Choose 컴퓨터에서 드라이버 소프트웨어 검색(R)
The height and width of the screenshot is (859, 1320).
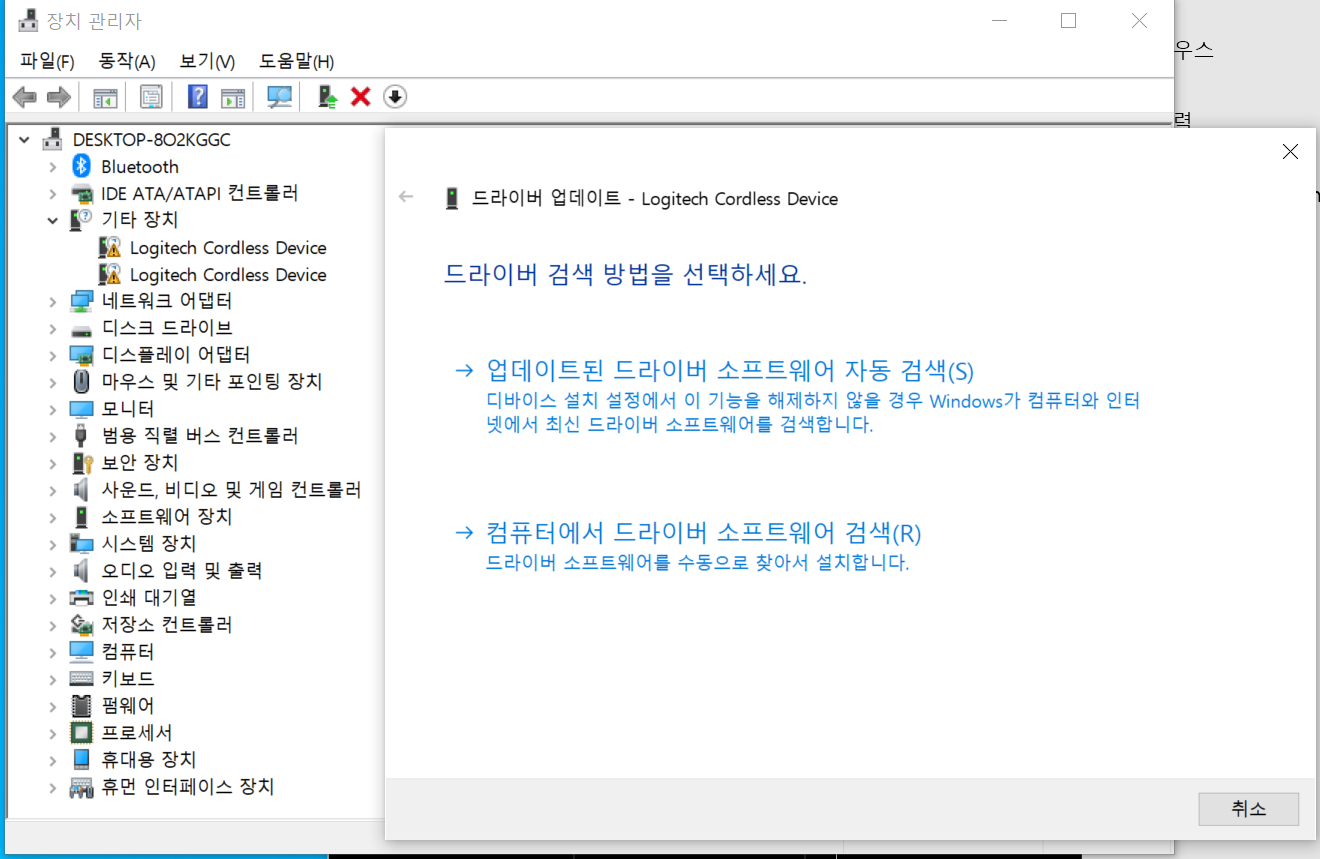(x=703, y=532)
